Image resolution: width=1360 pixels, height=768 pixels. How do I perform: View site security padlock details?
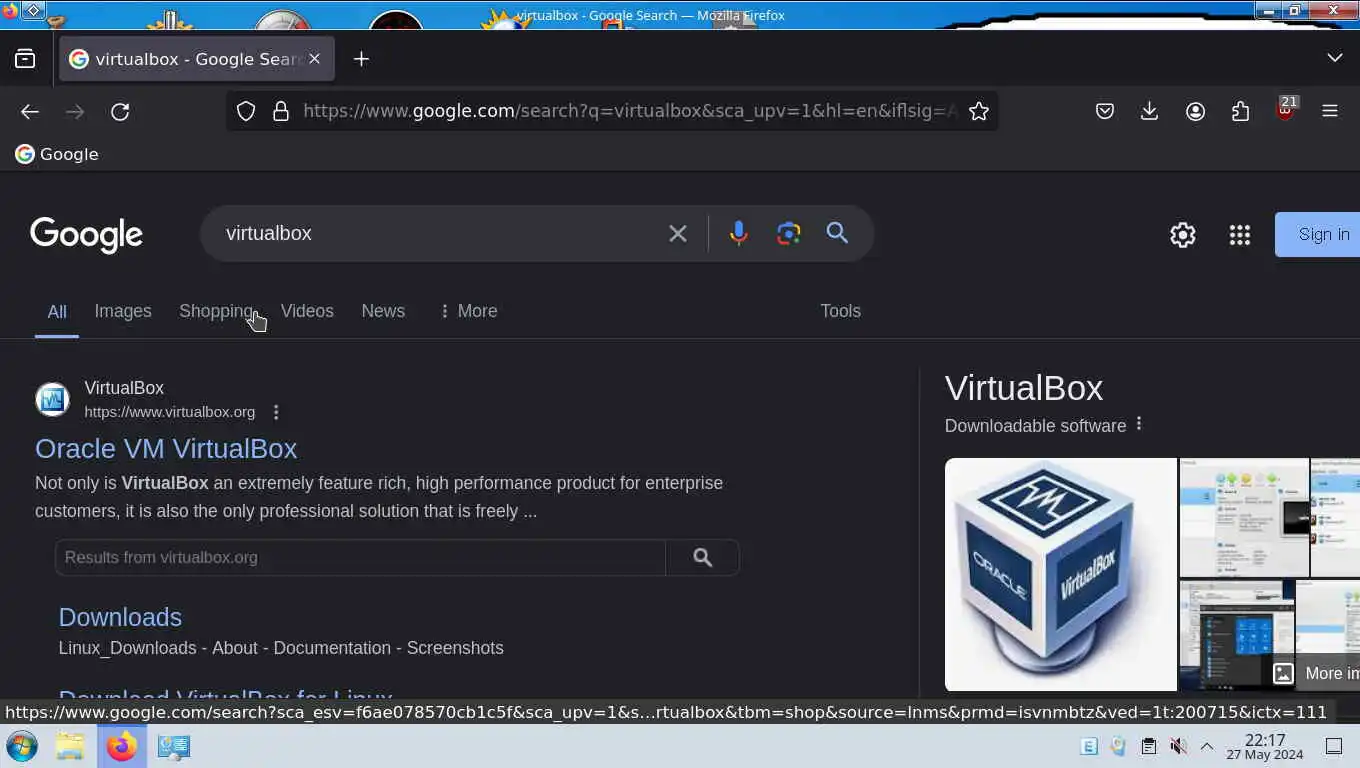click(281, 111)
